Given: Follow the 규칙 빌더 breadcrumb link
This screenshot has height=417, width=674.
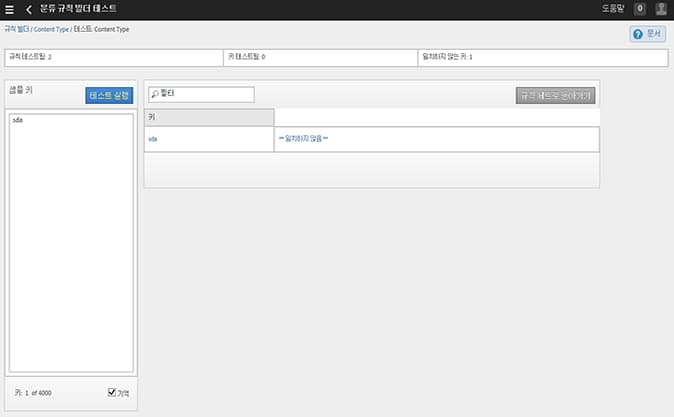Looking at the screenshot, I should (17, 29).
